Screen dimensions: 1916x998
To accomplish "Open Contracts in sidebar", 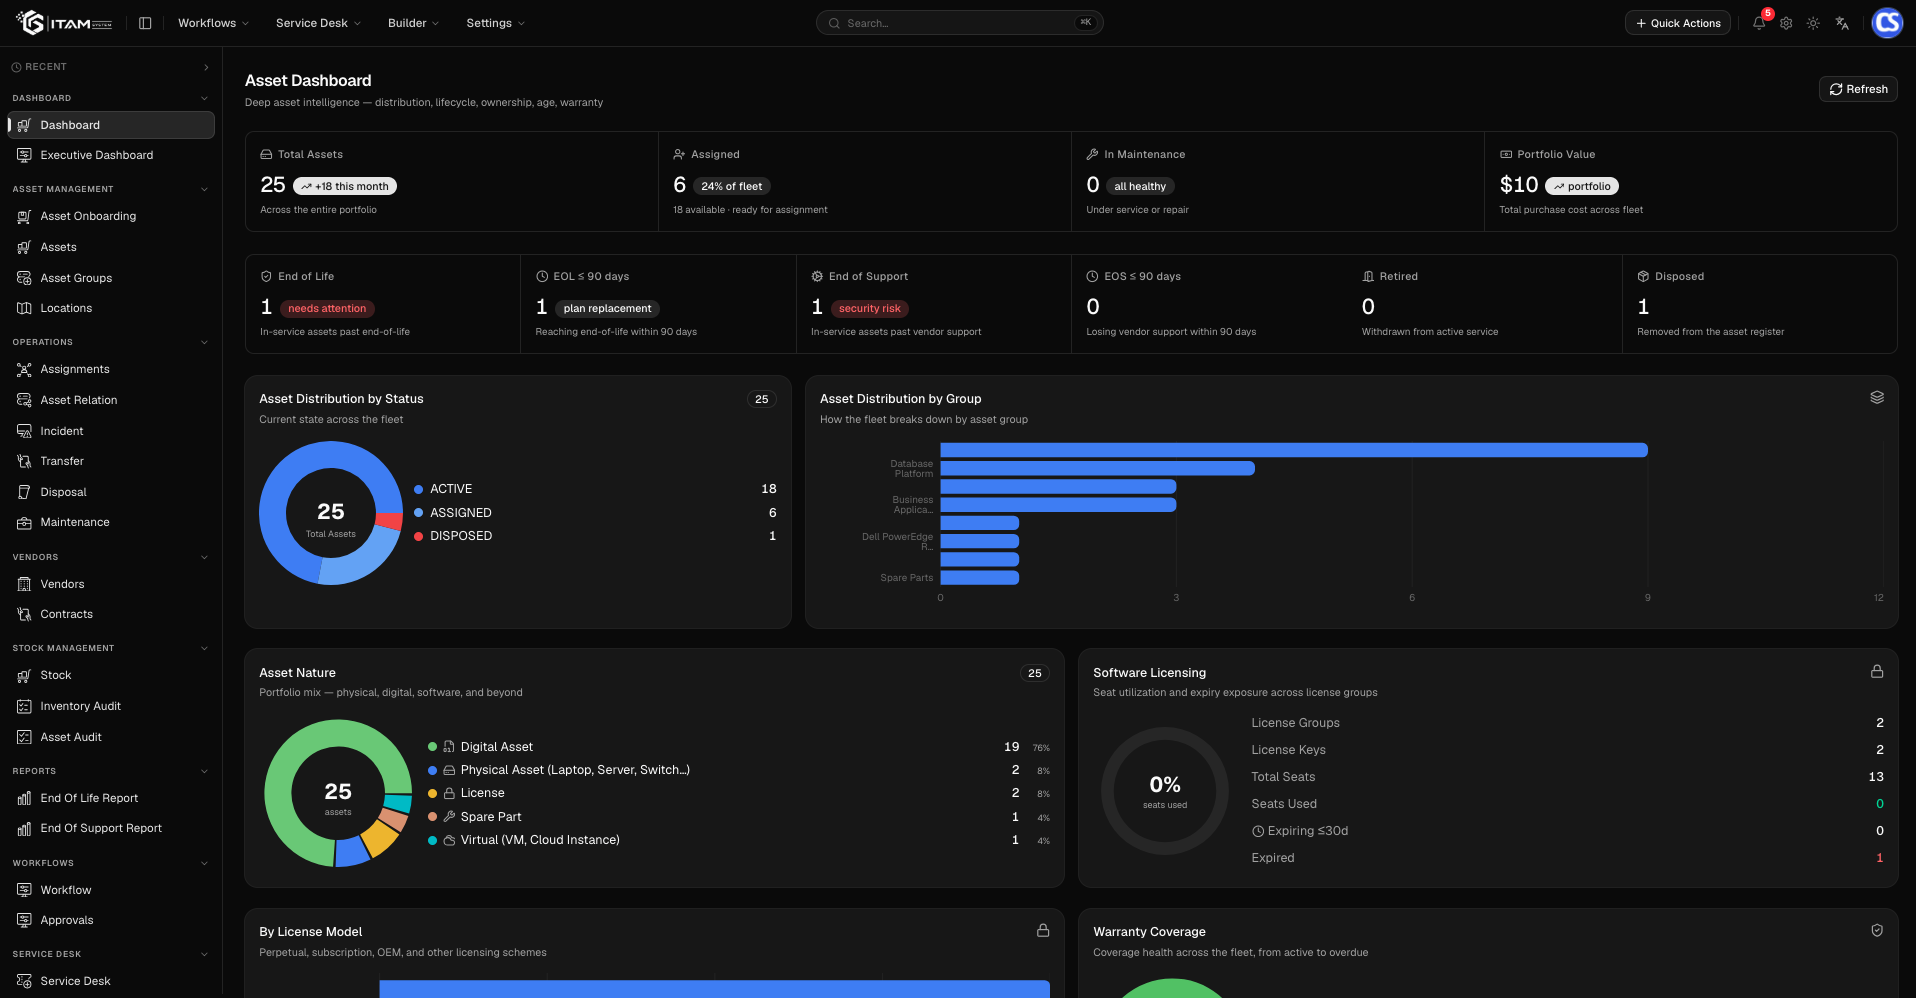I will pos(111,614).
